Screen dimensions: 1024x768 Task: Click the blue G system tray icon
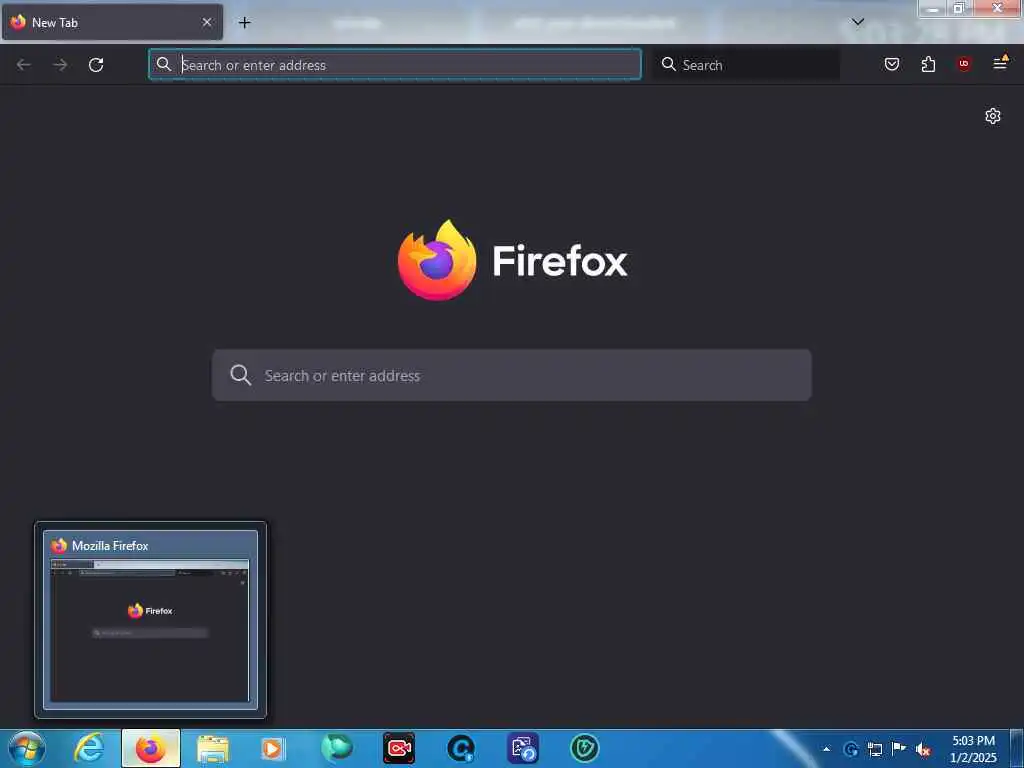coord(850,749)
